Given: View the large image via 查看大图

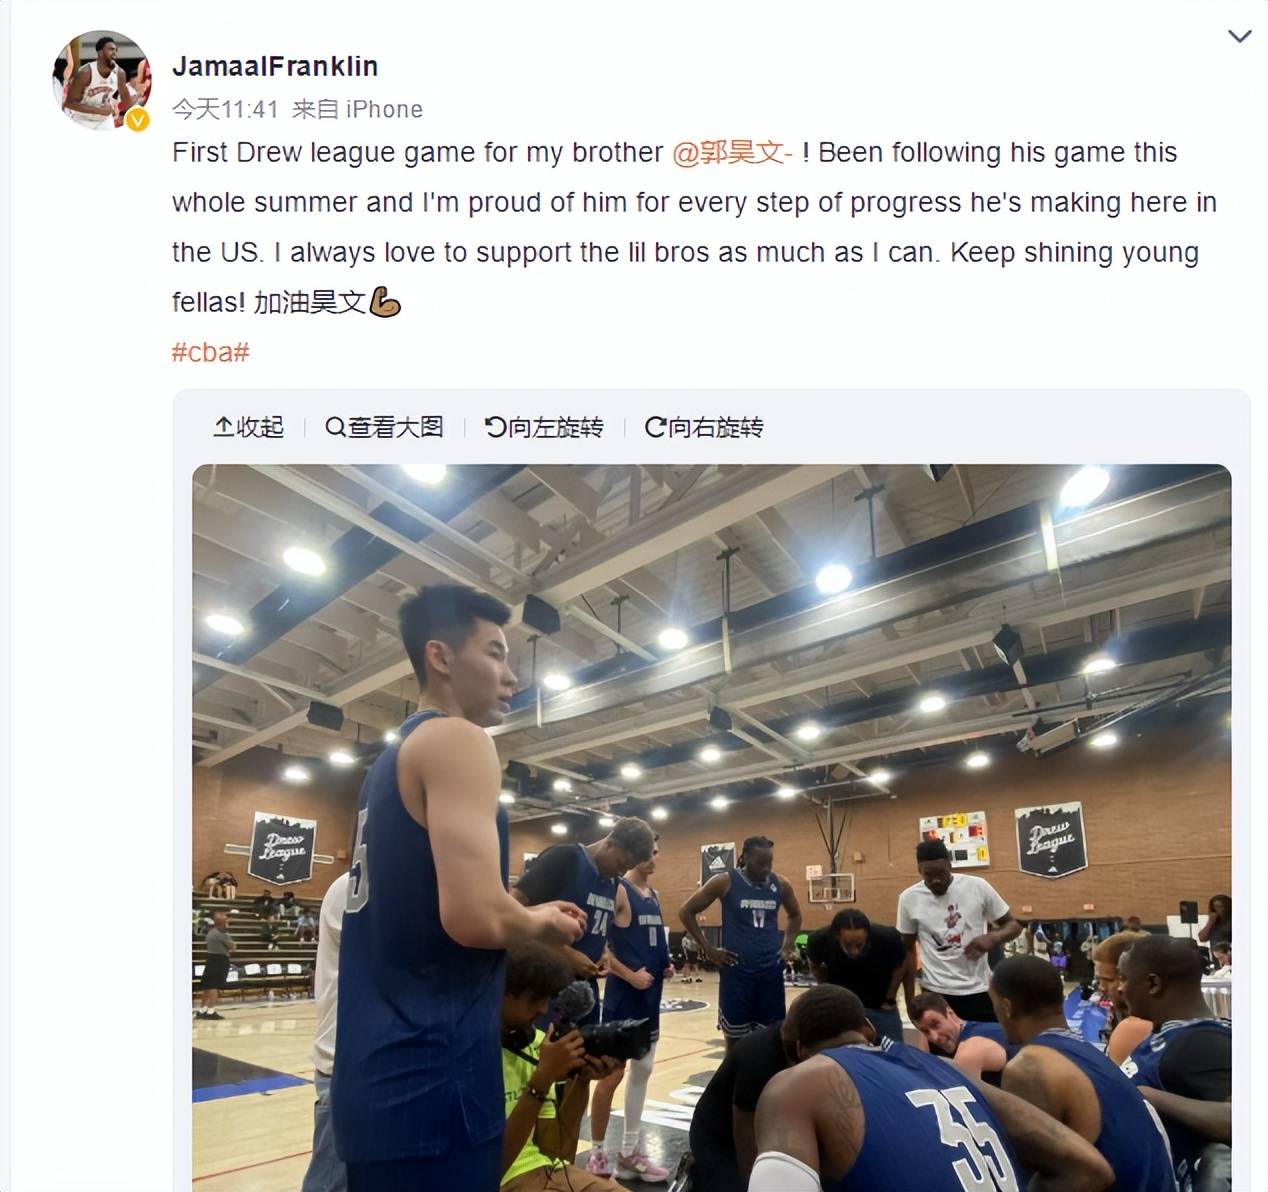Looking at the screenshot, I should (384, 427).
